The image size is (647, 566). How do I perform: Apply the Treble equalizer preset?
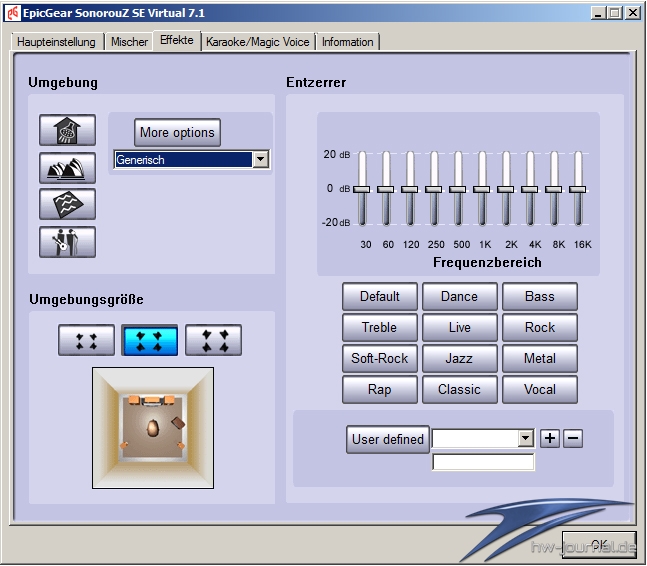click(380, 327)
